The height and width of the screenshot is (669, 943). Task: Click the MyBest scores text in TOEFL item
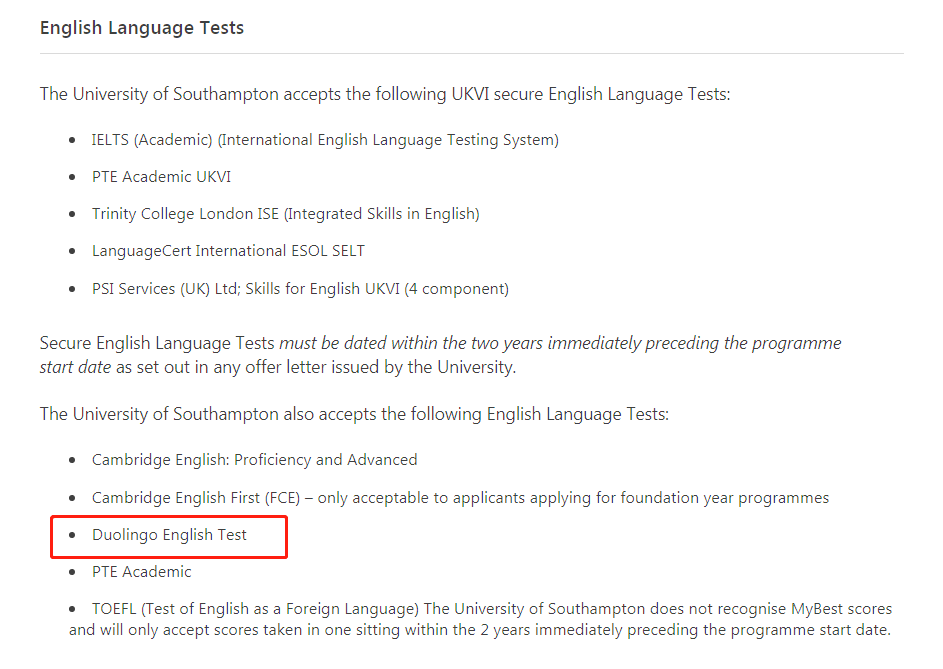(841, 609)
